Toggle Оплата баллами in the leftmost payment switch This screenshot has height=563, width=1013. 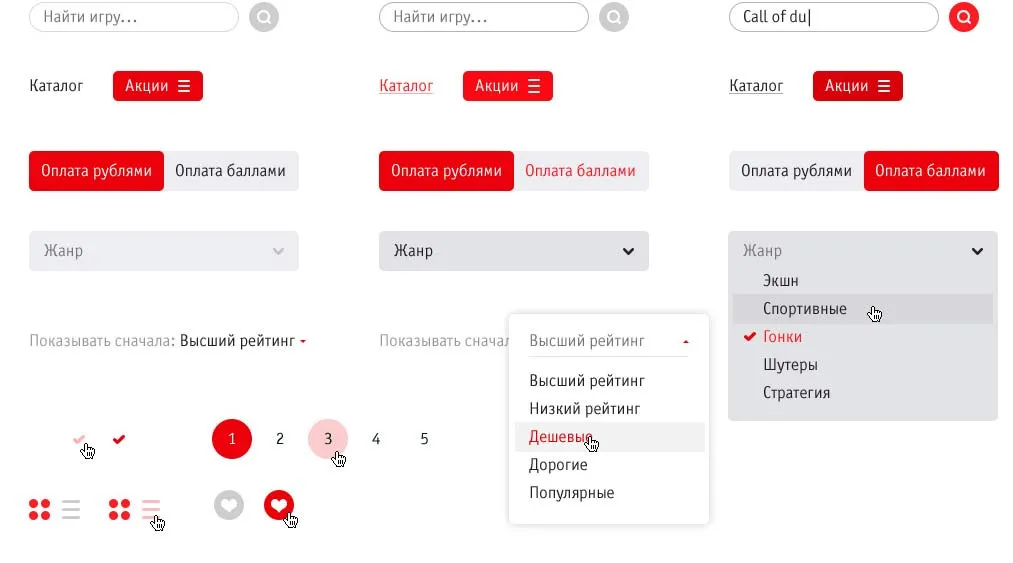tap(231, 171)
